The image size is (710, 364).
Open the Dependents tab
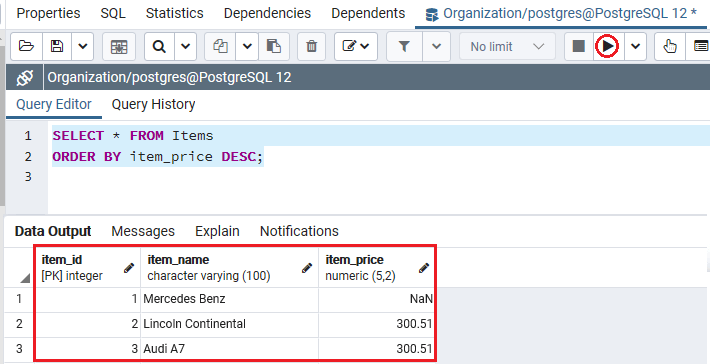(368, 13)
